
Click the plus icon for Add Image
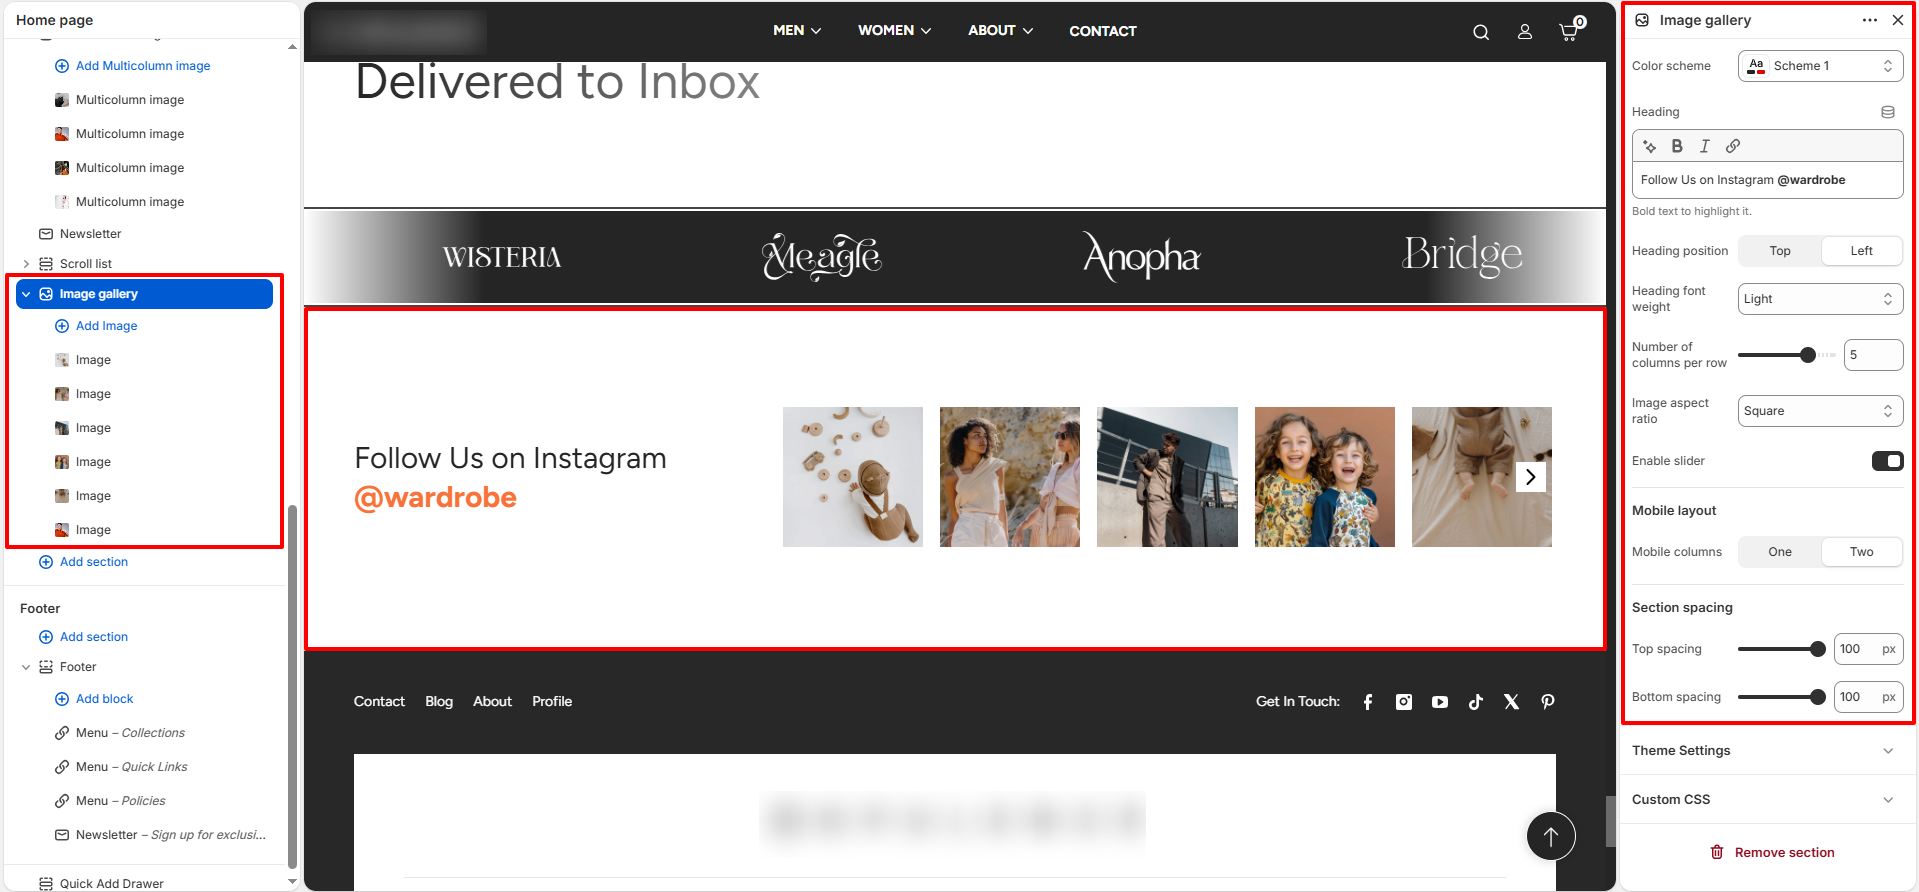pos(62,326)
